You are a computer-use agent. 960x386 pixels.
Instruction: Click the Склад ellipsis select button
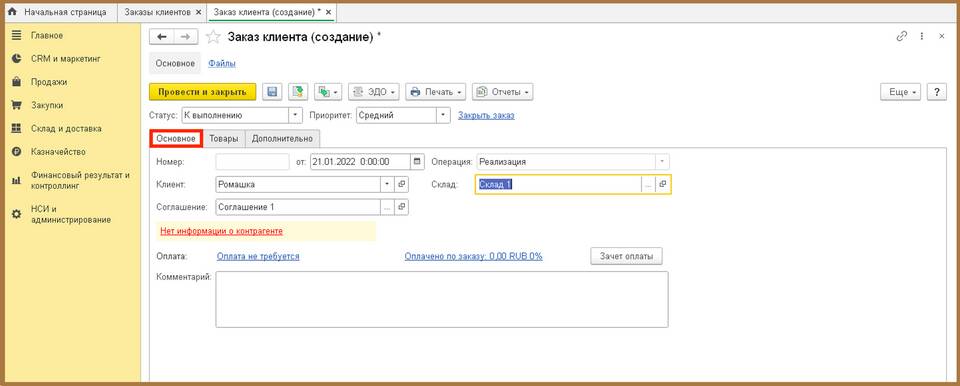pos(648,184)
